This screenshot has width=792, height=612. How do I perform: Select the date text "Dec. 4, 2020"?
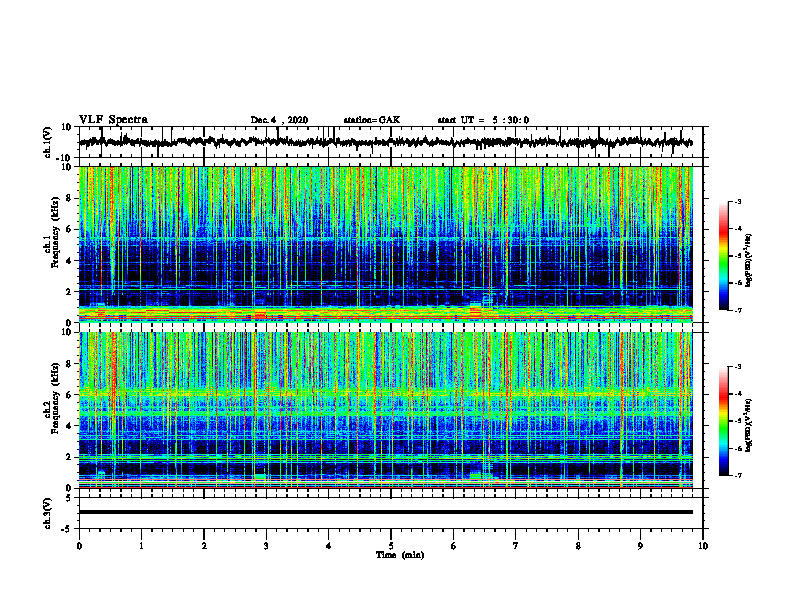(279, 120)
